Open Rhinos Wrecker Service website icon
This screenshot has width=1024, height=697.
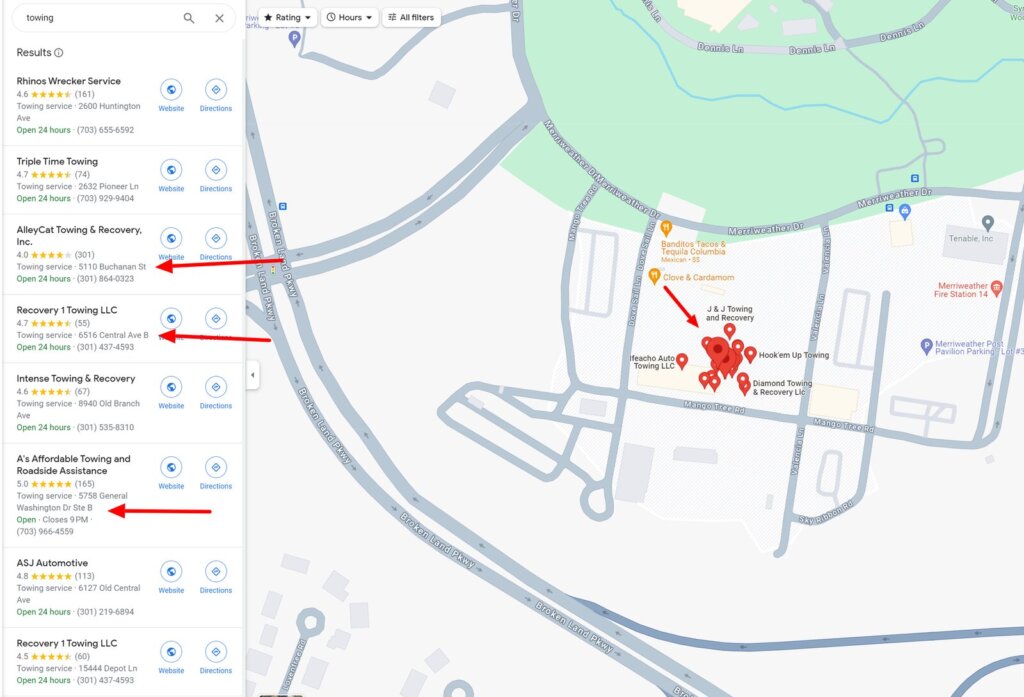click(x=171, y=90)
